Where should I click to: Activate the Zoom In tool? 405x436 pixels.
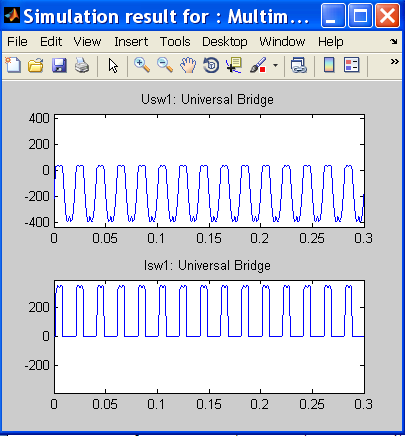pos(142,65)
